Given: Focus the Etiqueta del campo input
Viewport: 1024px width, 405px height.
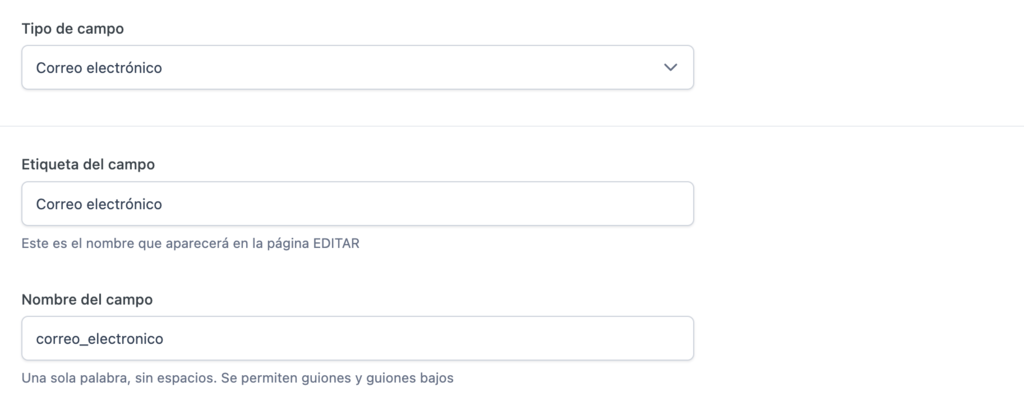Looking at the screenshot, I should (357, 204).
